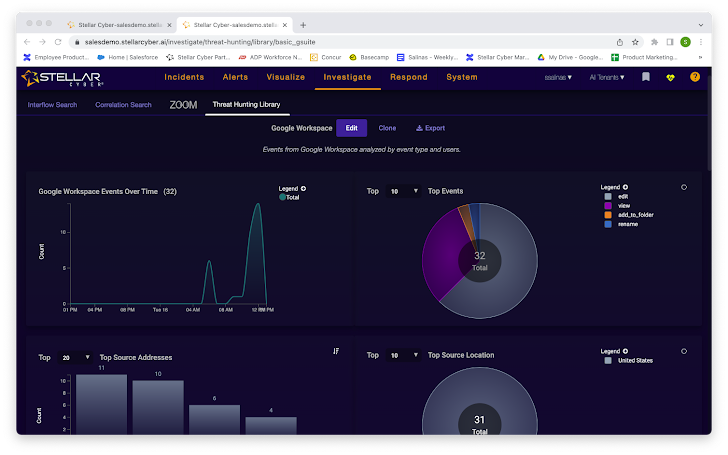The width and height of the screenshot is (728, 455).
Task: Open the System menu
Action: click(462, 77)
